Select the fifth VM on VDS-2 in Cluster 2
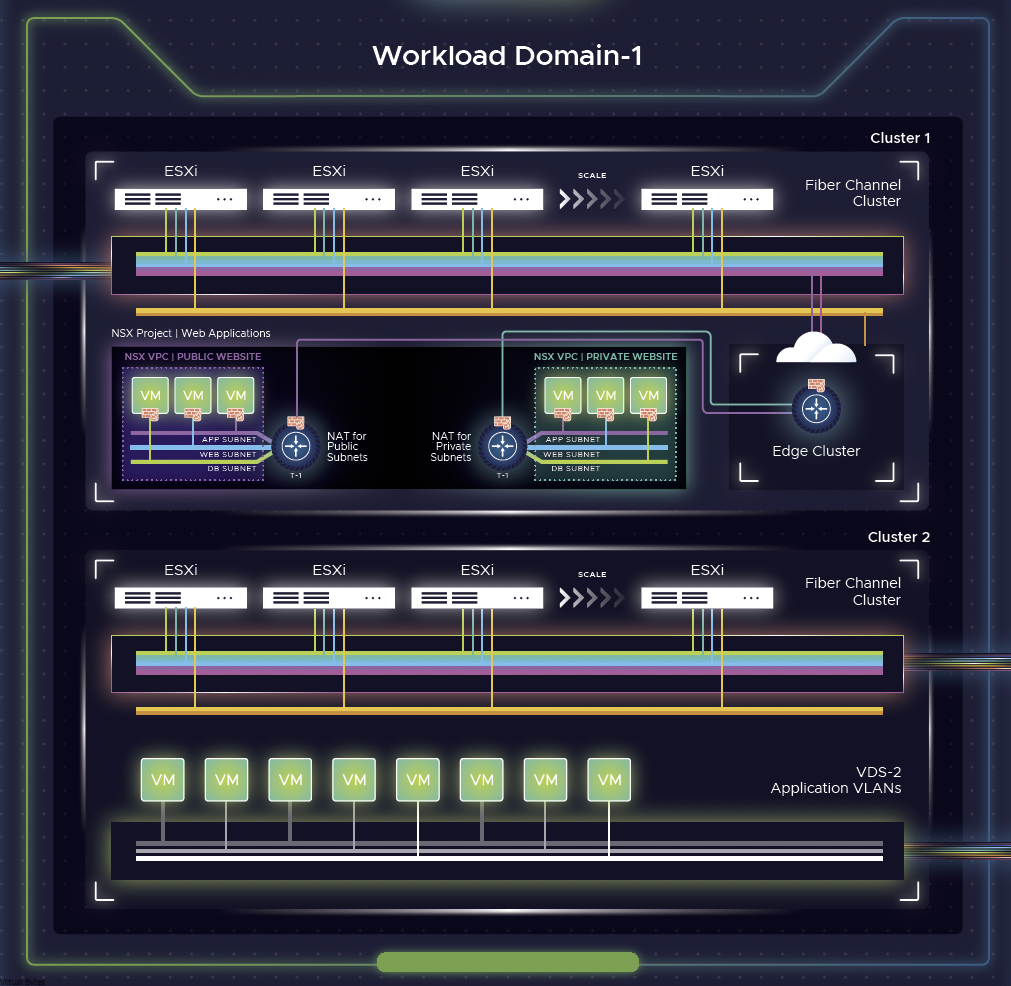 click(x=418, y=780)
